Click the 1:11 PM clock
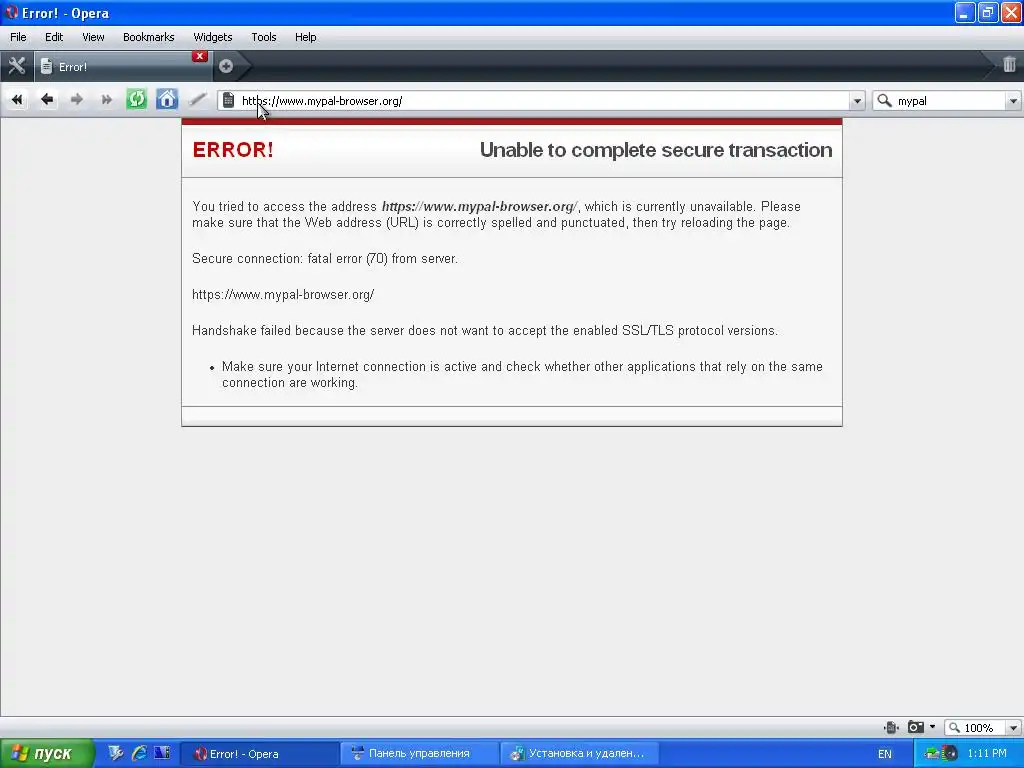Screen dimensions: 1024x768 pos(987,754)
